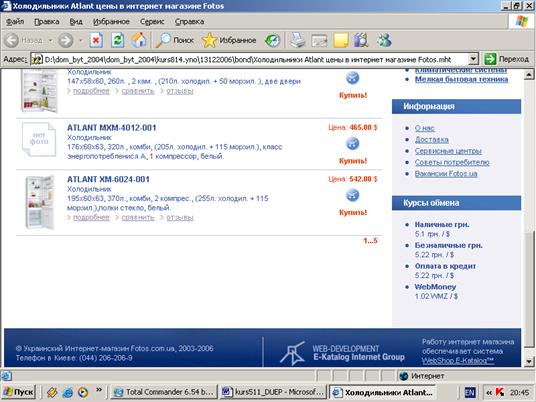Click the Переход (Go) button
The width and height of the screenshot is (536, 402).
507,59
